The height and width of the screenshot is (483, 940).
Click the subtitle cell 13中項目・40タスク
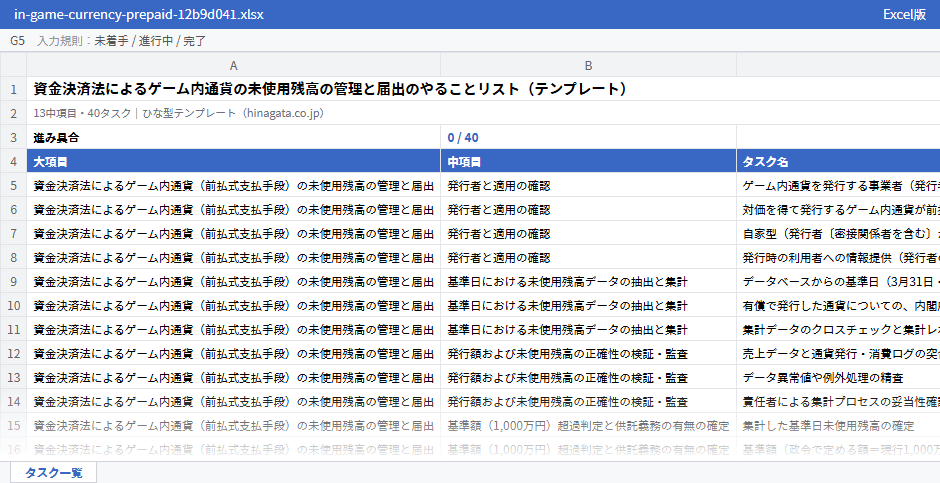483,113
